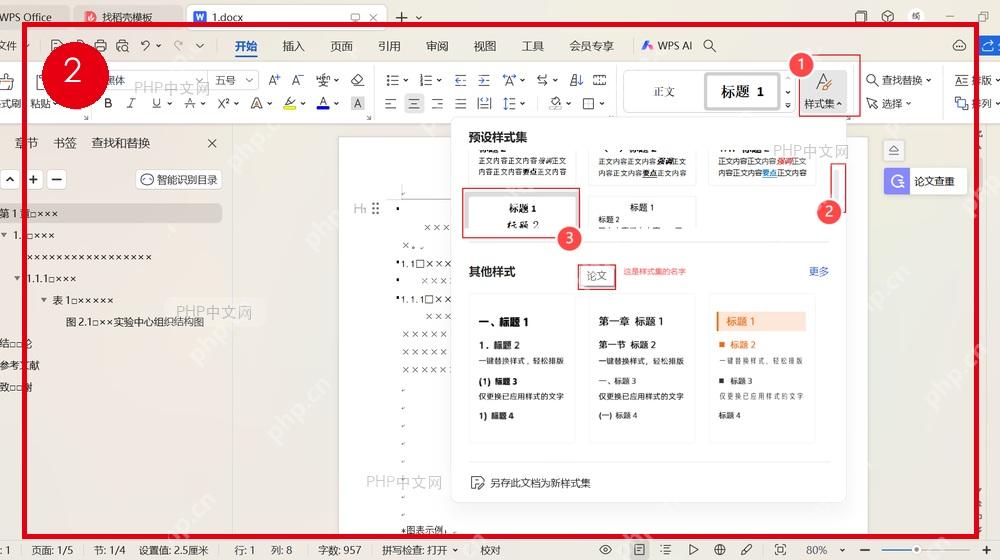Switch to 审阅 ribbon tab
Viewport: 1000px width, 560px height.
(437, 46)
